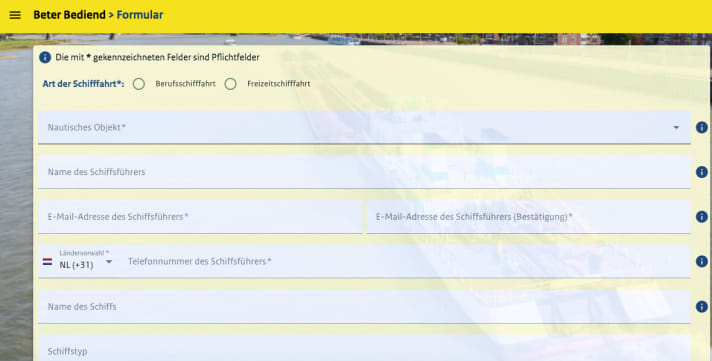Viewport: 712px width, 361px height.
Task: Click the Formular breadcrumb title
Action: click(140, 15)
